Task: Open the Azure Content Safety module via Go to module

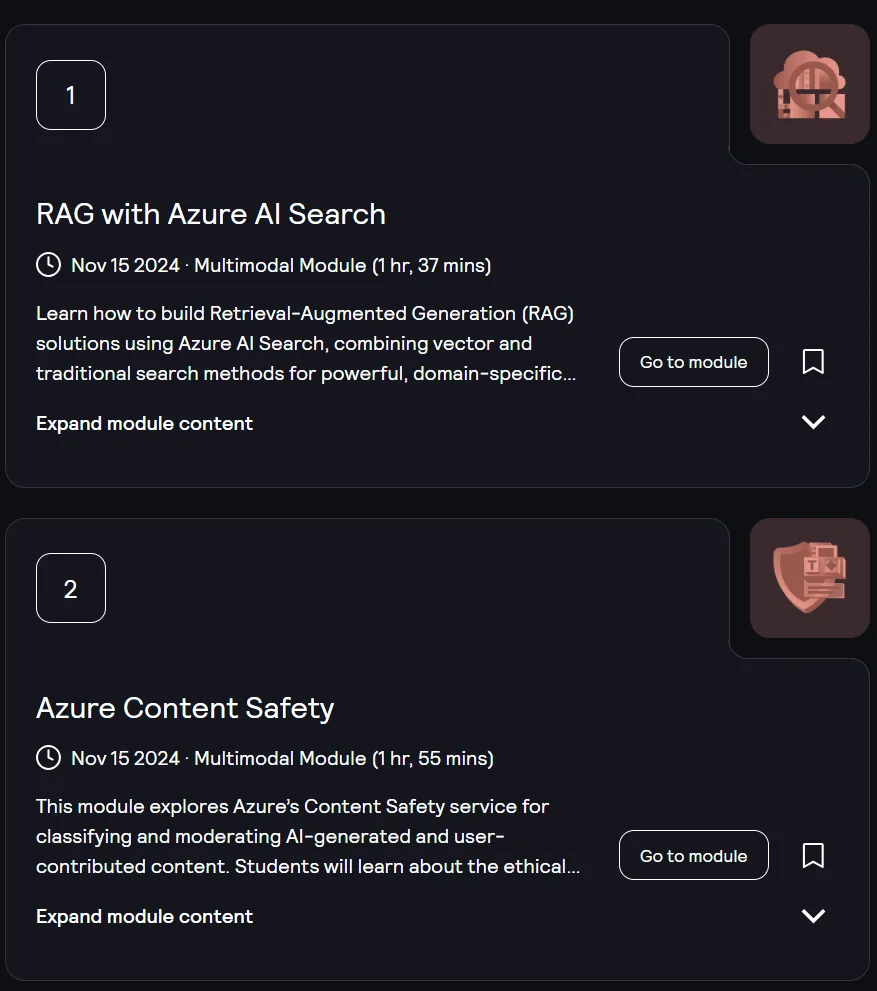Action: pos(694,855)
